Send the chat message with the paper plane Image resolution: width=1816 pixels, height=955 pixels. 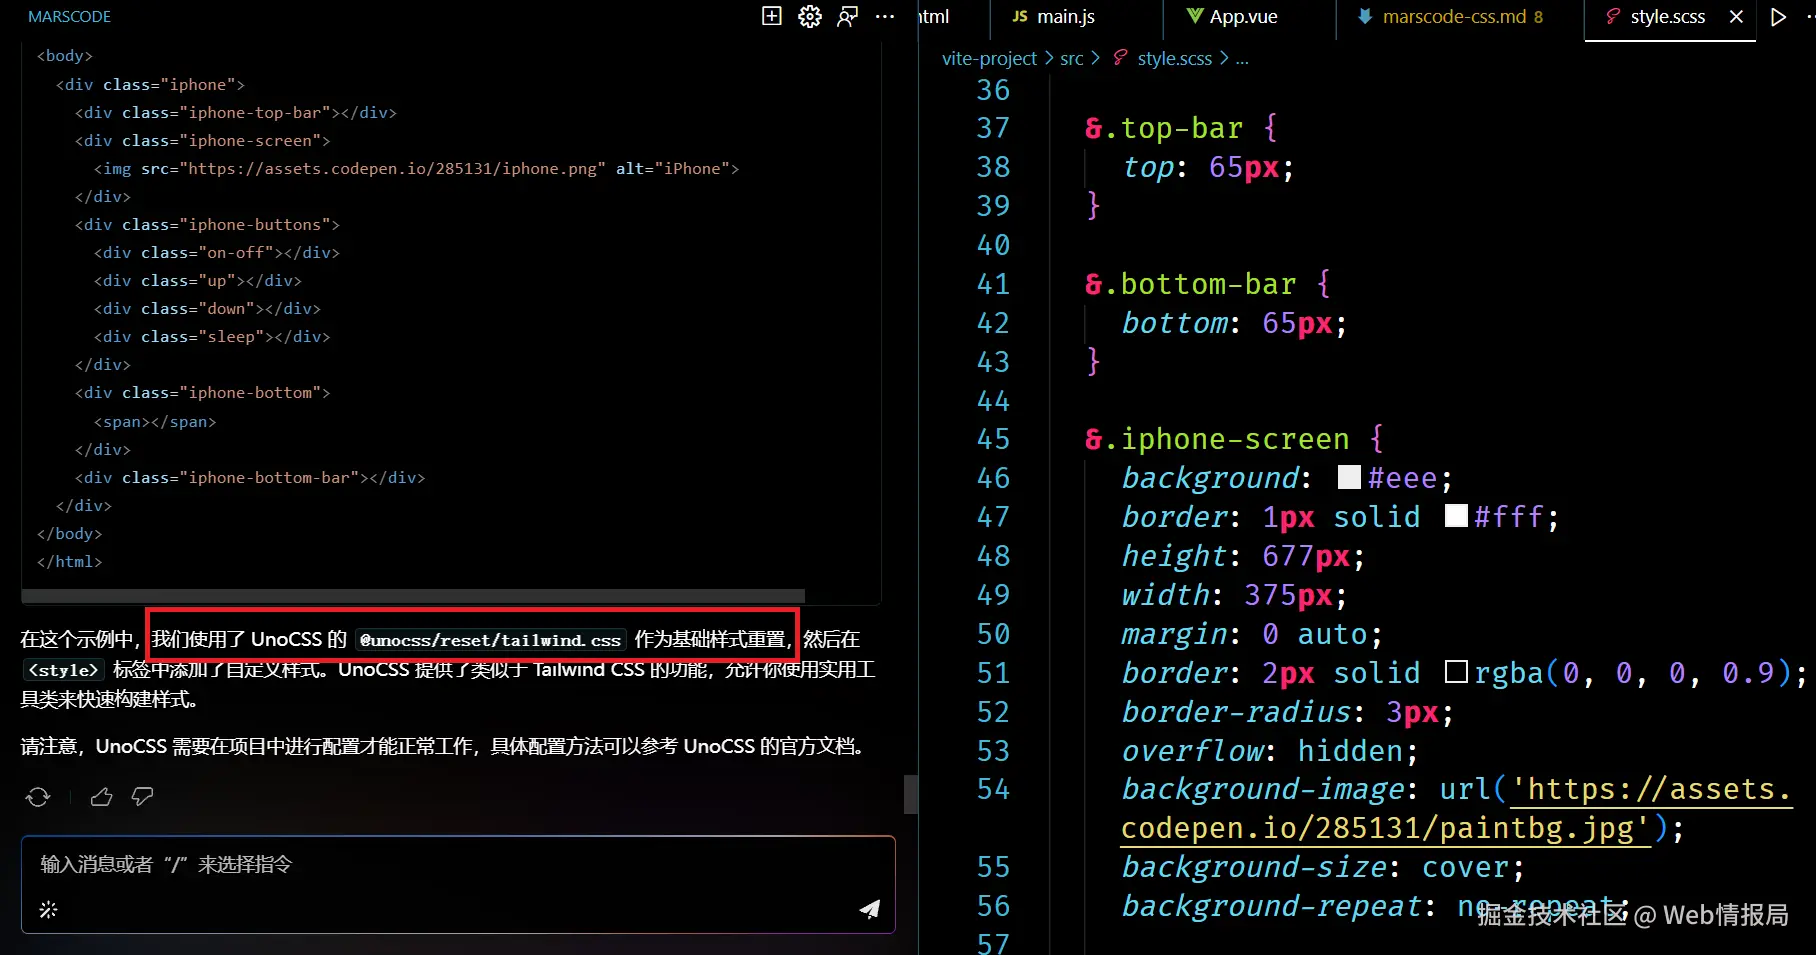870,908
